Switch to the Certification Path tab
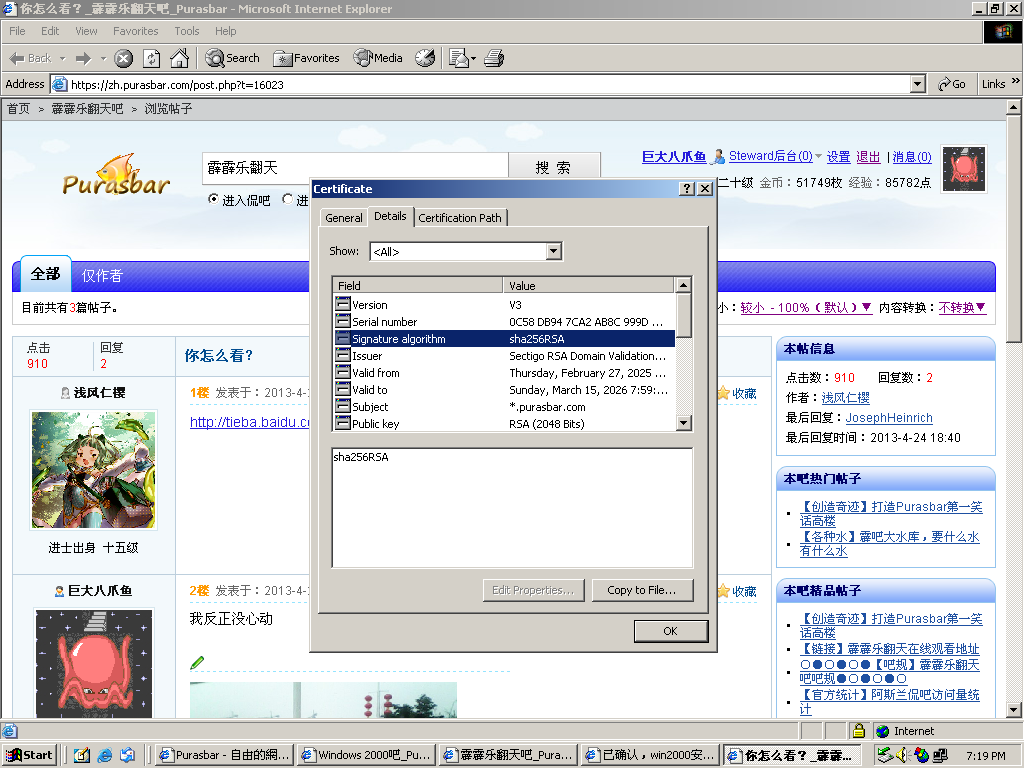This screenshot has height=768, width=1024. (460, 217)
